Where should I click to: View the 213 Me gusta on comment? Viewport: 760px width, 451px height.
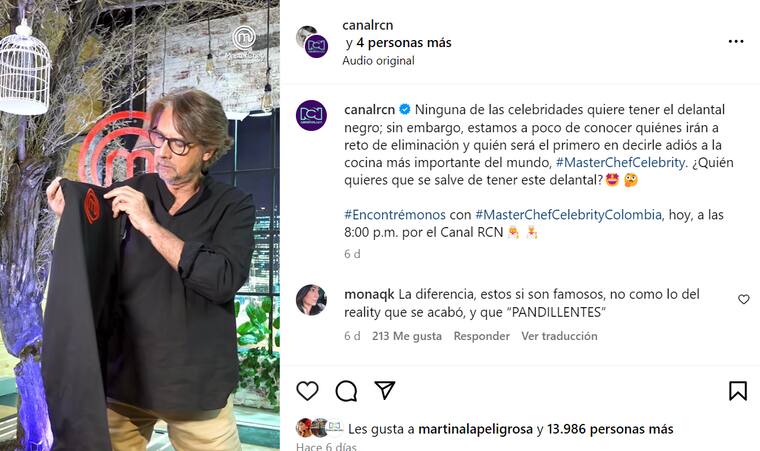click(407, 336)
